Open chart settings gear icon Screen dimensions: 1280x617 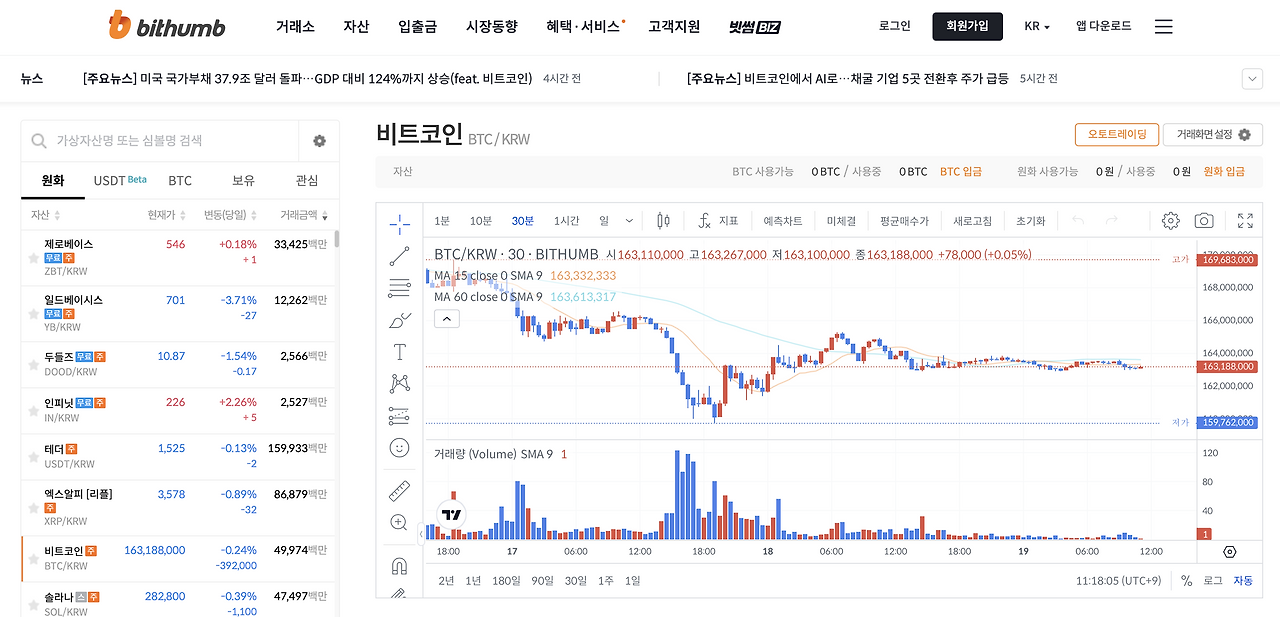click(1171, 221)
